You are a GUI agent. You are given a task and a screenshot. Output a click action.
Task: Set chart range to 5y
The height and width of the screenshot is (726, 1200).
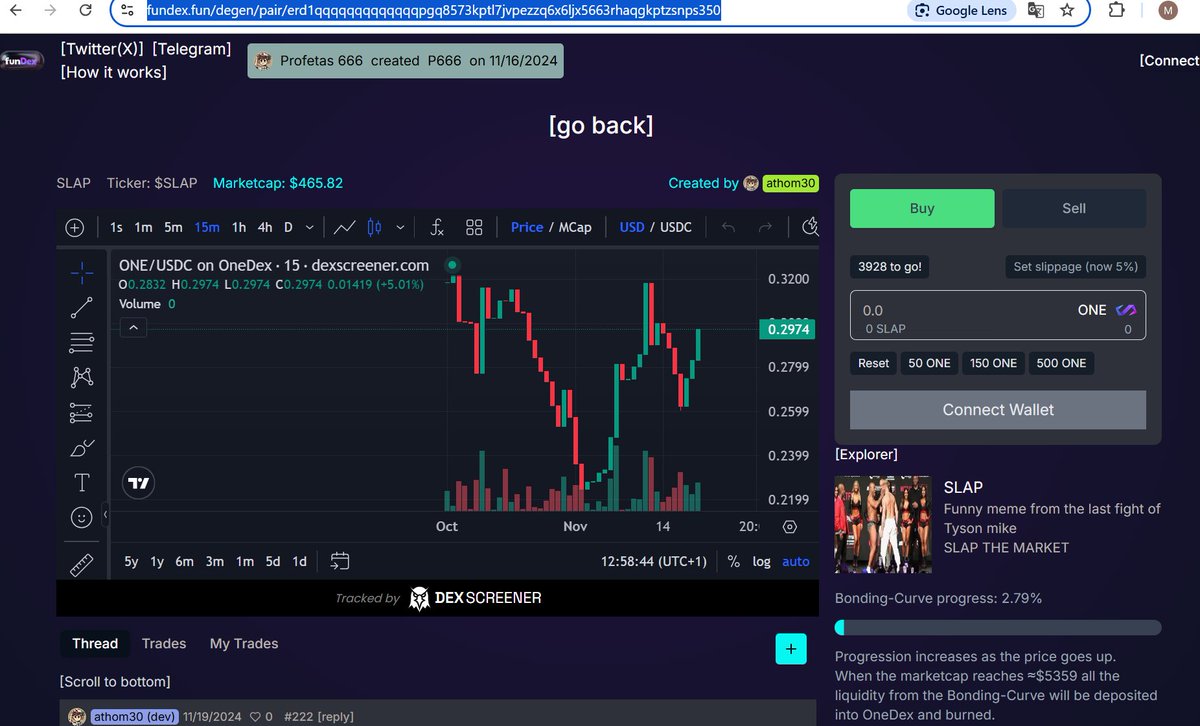click(131, 561)
